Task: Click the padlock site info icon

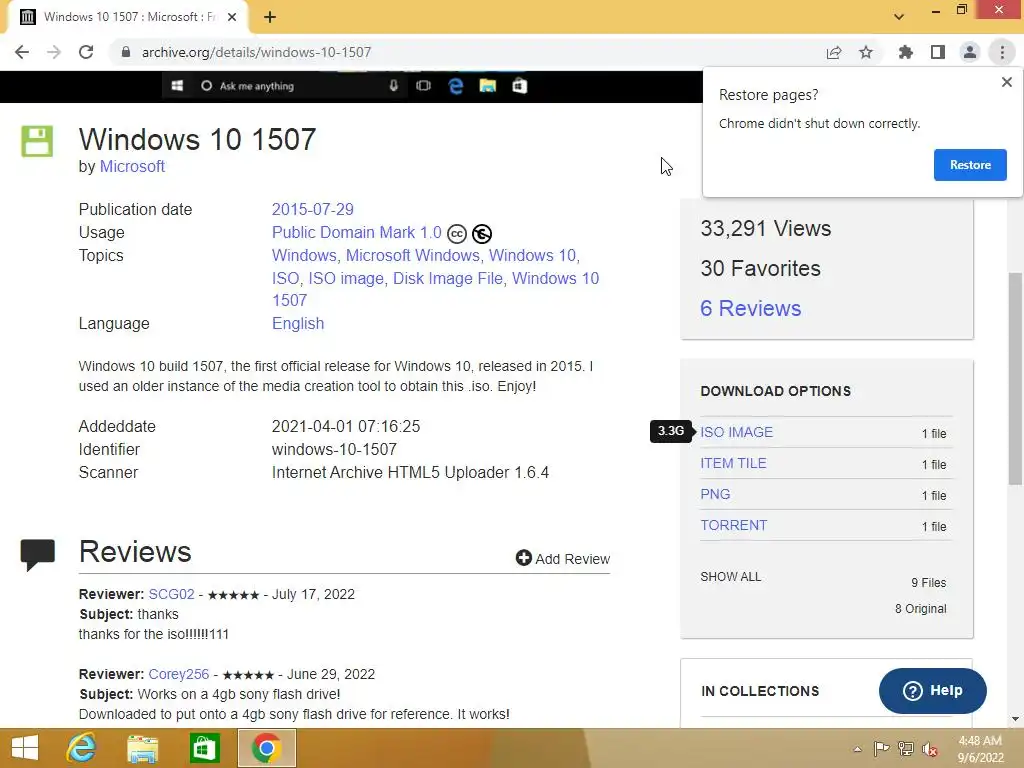Action: pyautogui.click(x=126, y=52)
